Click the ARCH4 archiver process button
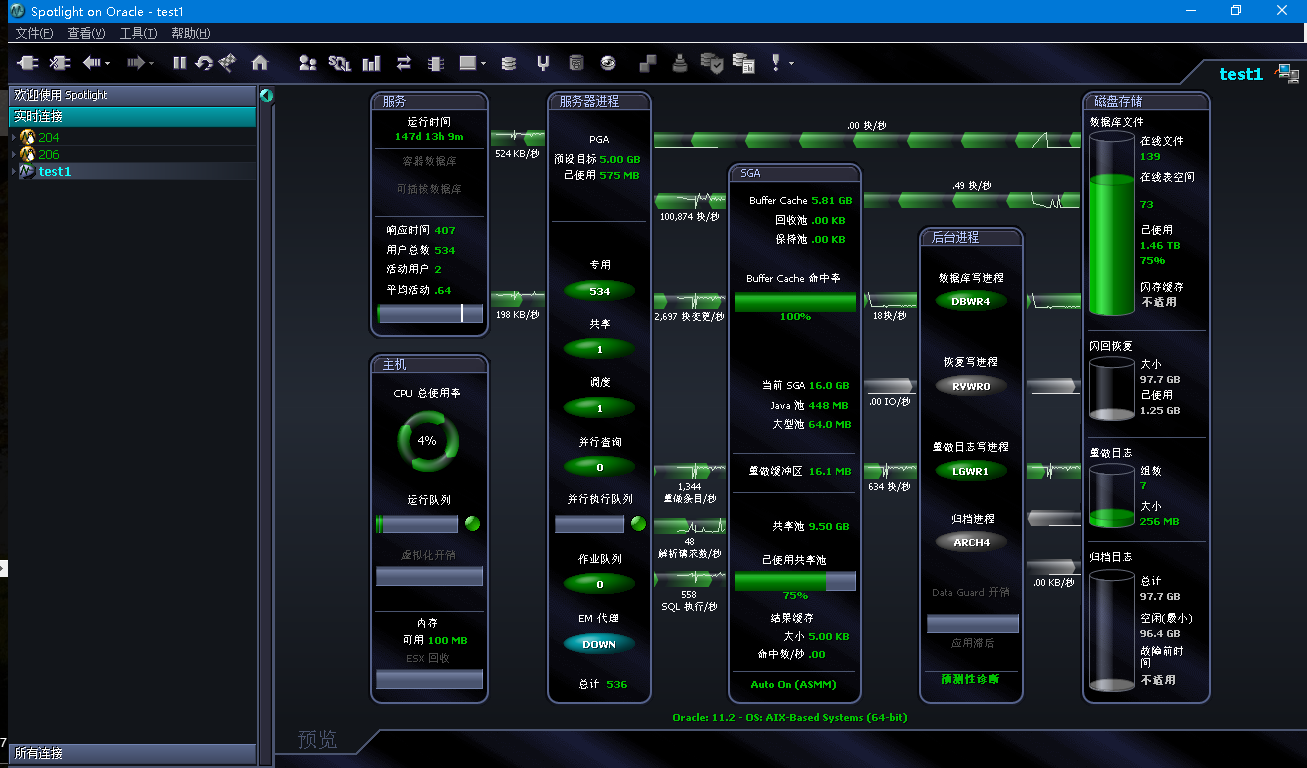 pos(971,542)
